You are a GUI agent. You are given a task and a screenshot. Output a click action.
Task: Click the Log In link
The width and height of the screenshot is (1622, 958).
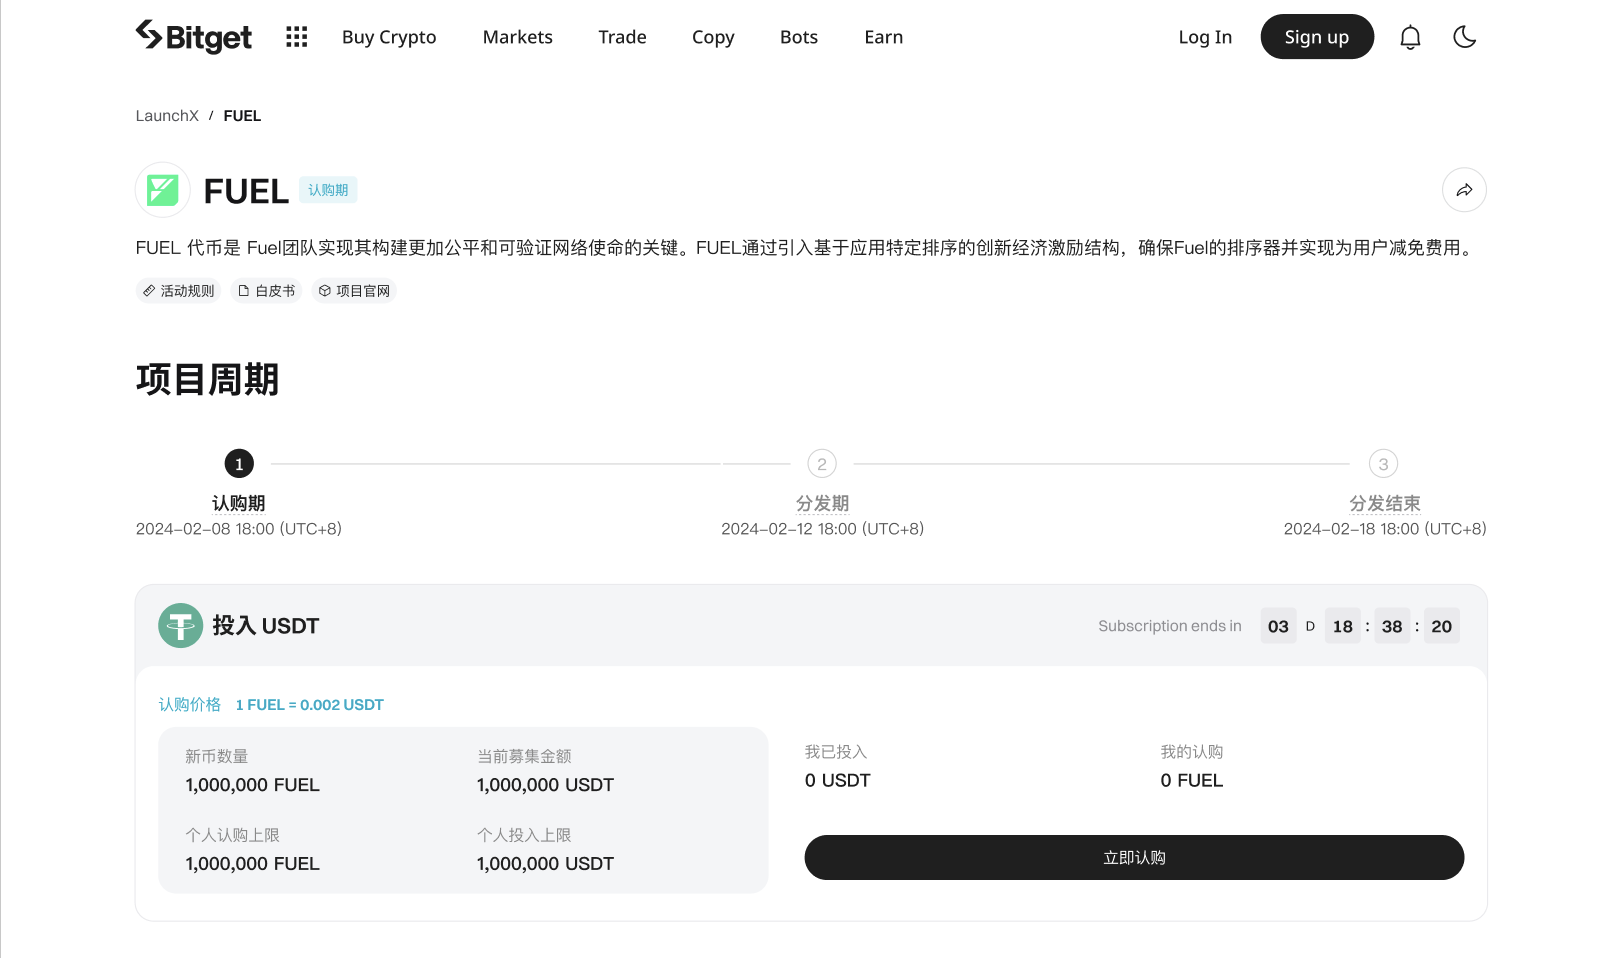pyautogui.click(x=1205, y=37)
